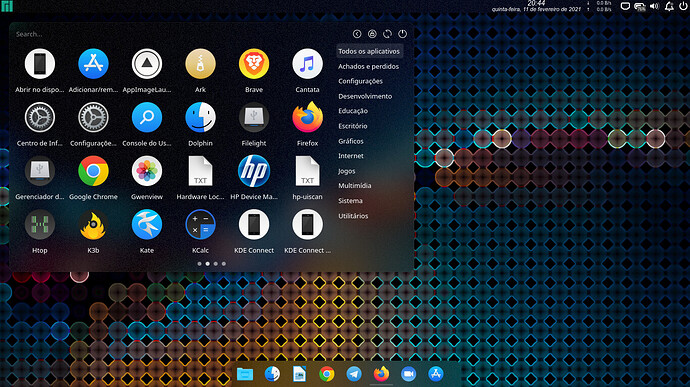Launch Htop process monitor
Screen dimensions: 690x387
(x=40, y=225)
